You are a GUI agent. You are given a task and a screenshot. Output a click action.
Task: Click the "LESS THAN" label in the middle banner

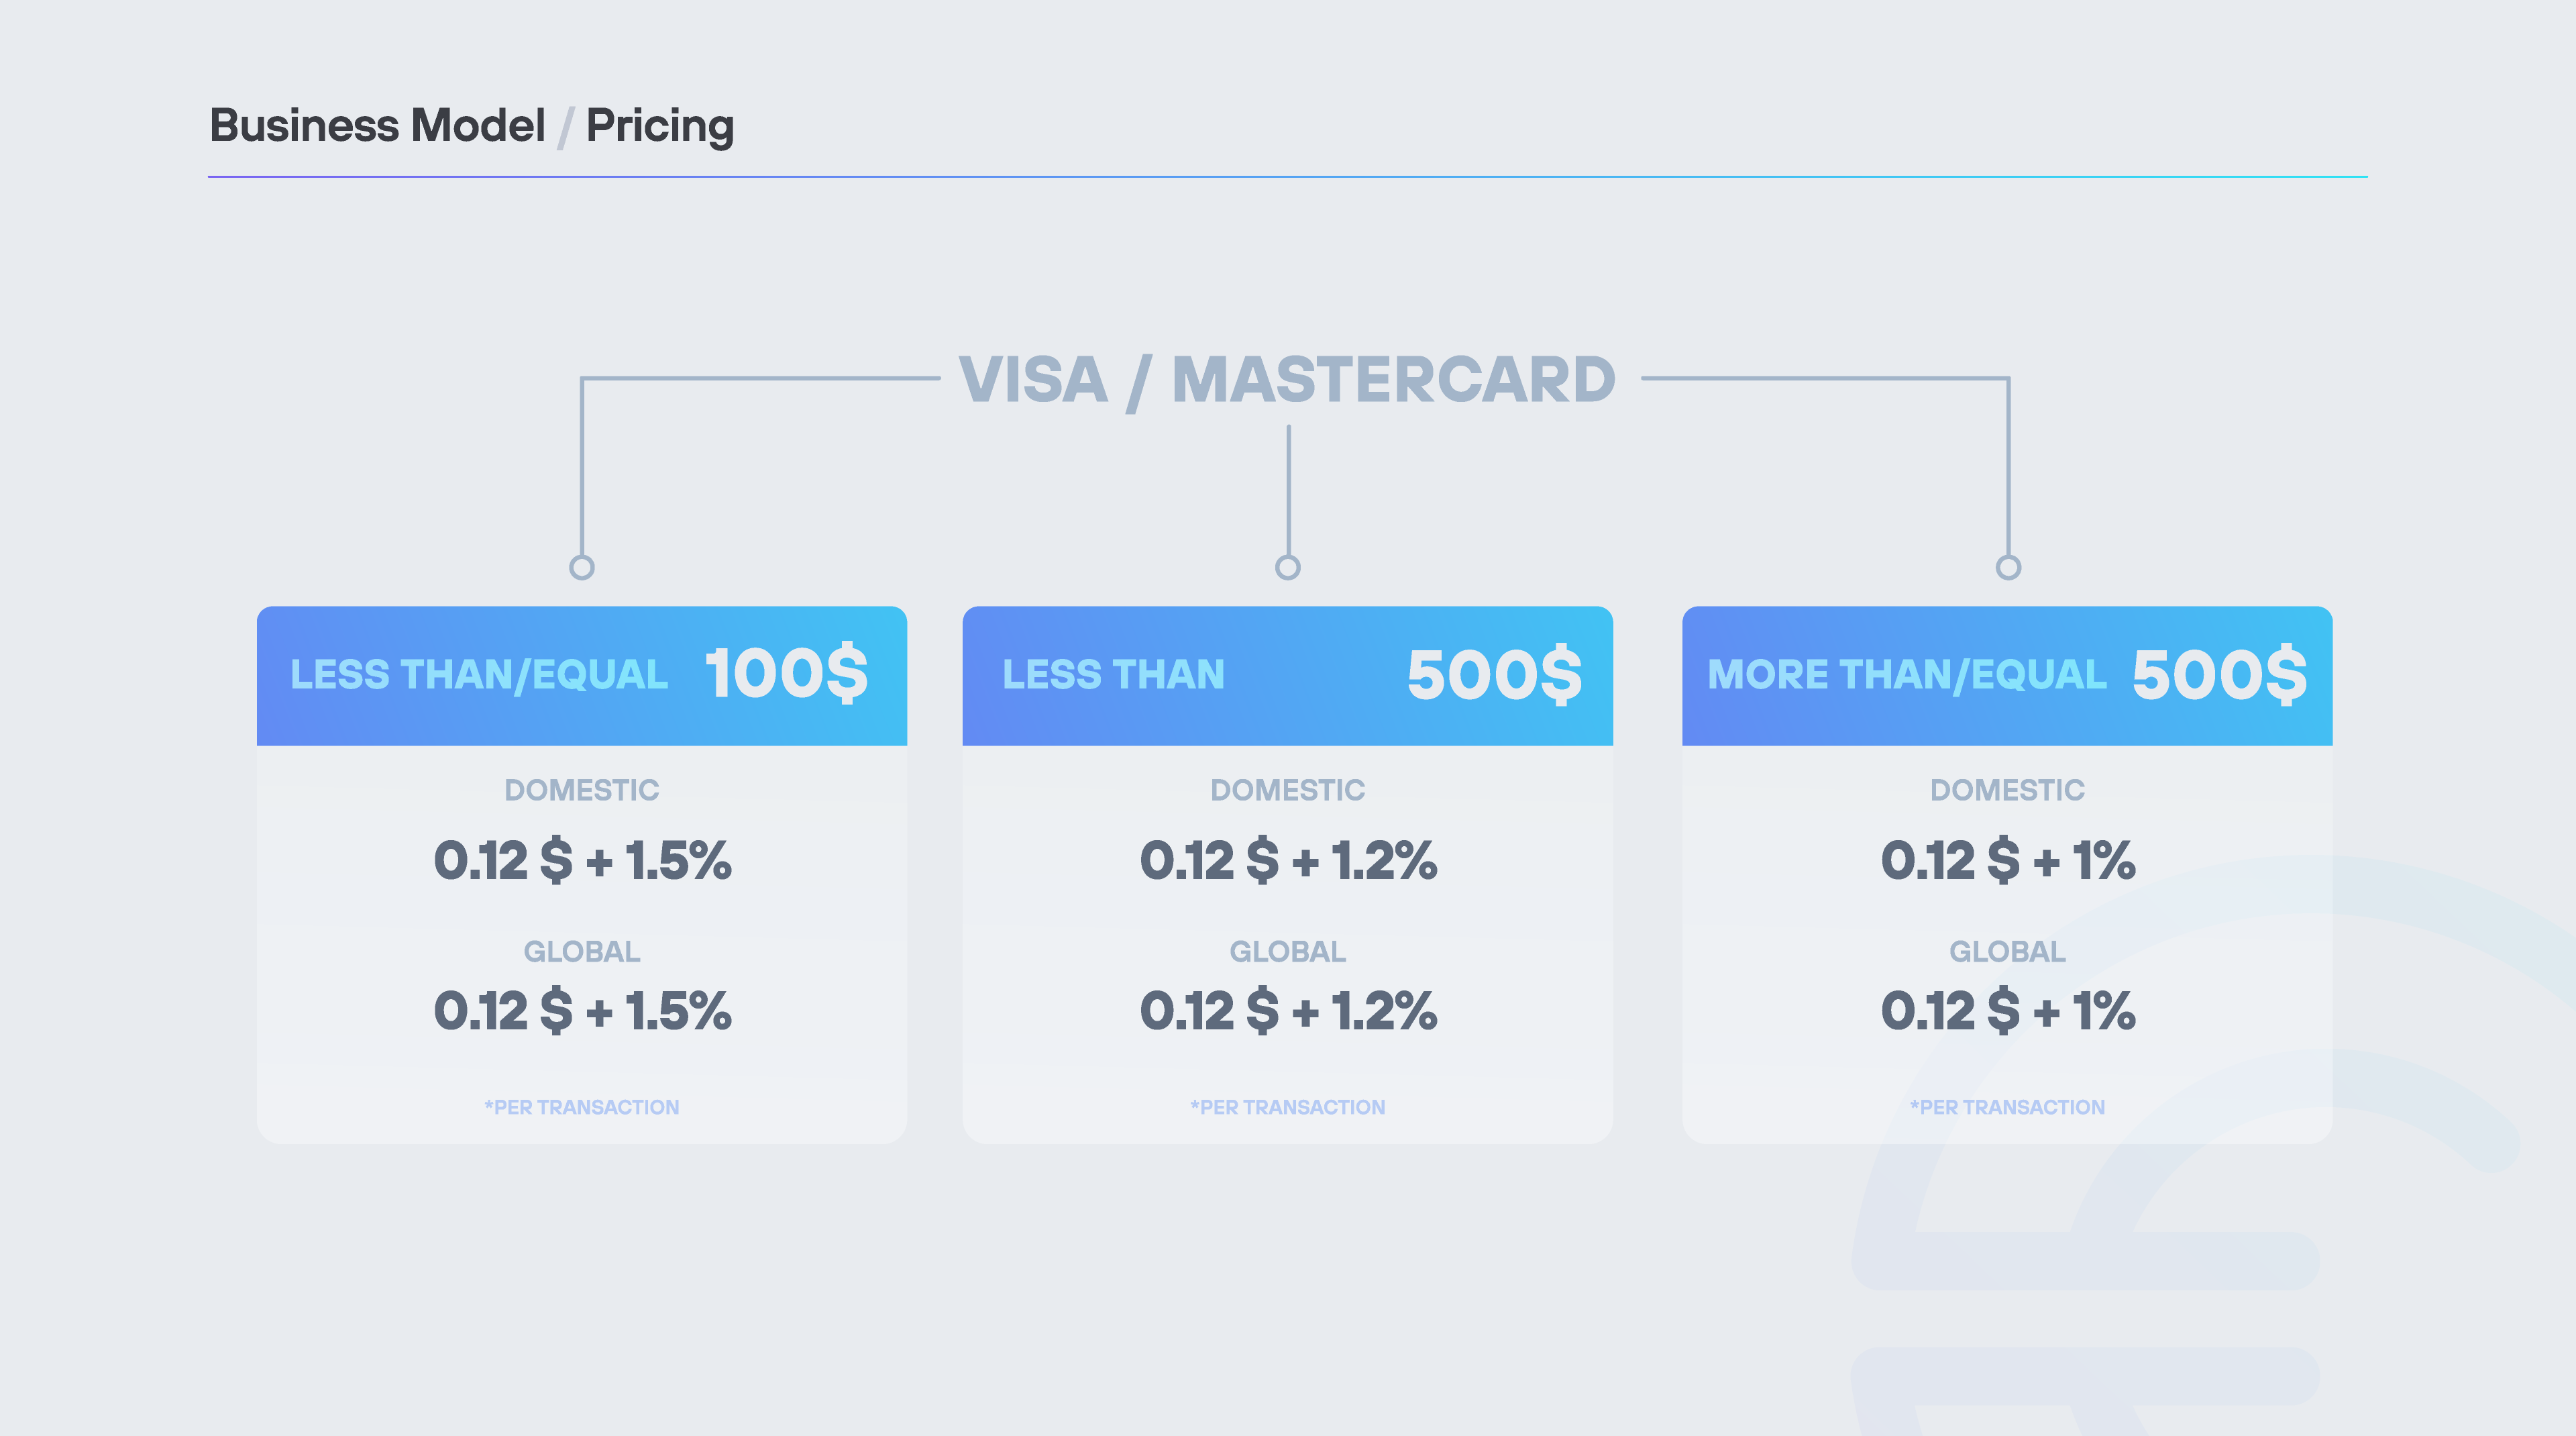pos(1113,675)
